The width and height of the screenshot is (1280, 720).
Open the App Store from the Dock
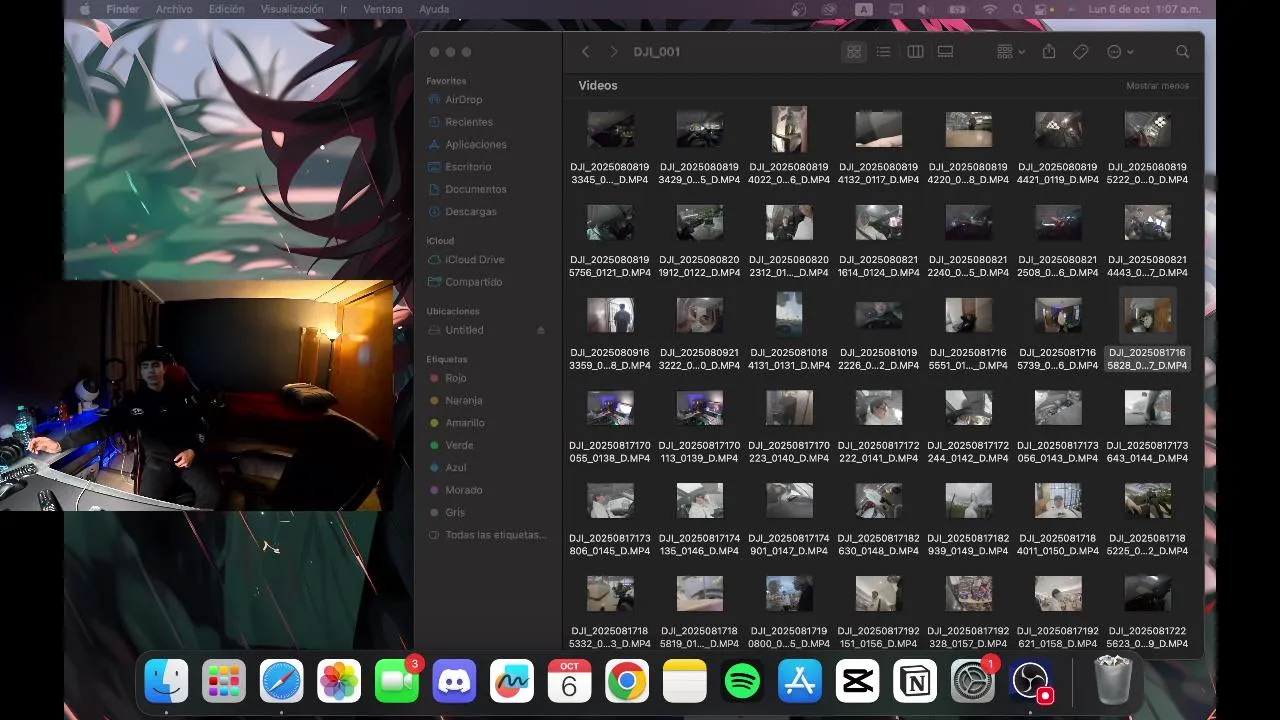pos(799,682)
